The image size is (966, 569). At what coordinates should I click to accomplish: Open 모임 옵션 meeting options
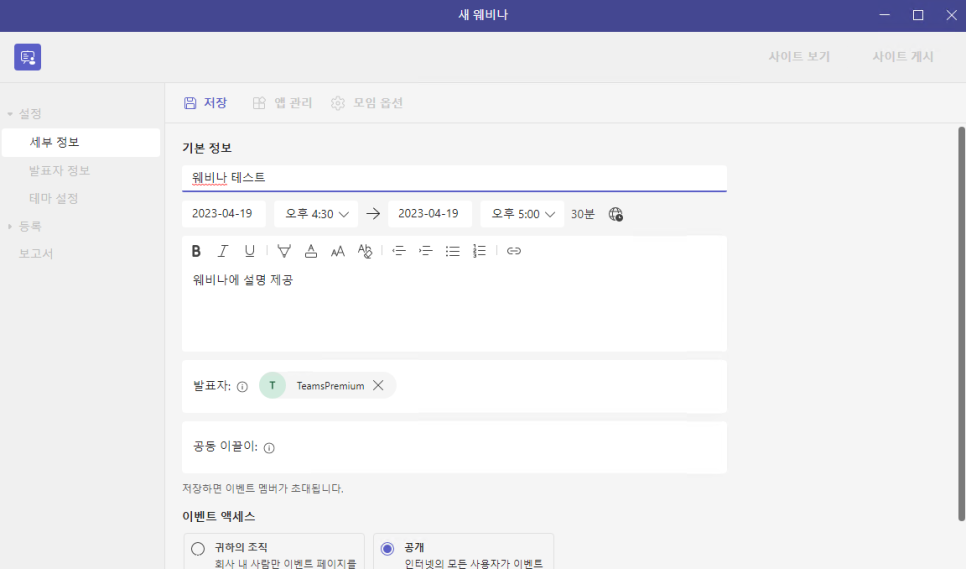click(x=367, y=103)
